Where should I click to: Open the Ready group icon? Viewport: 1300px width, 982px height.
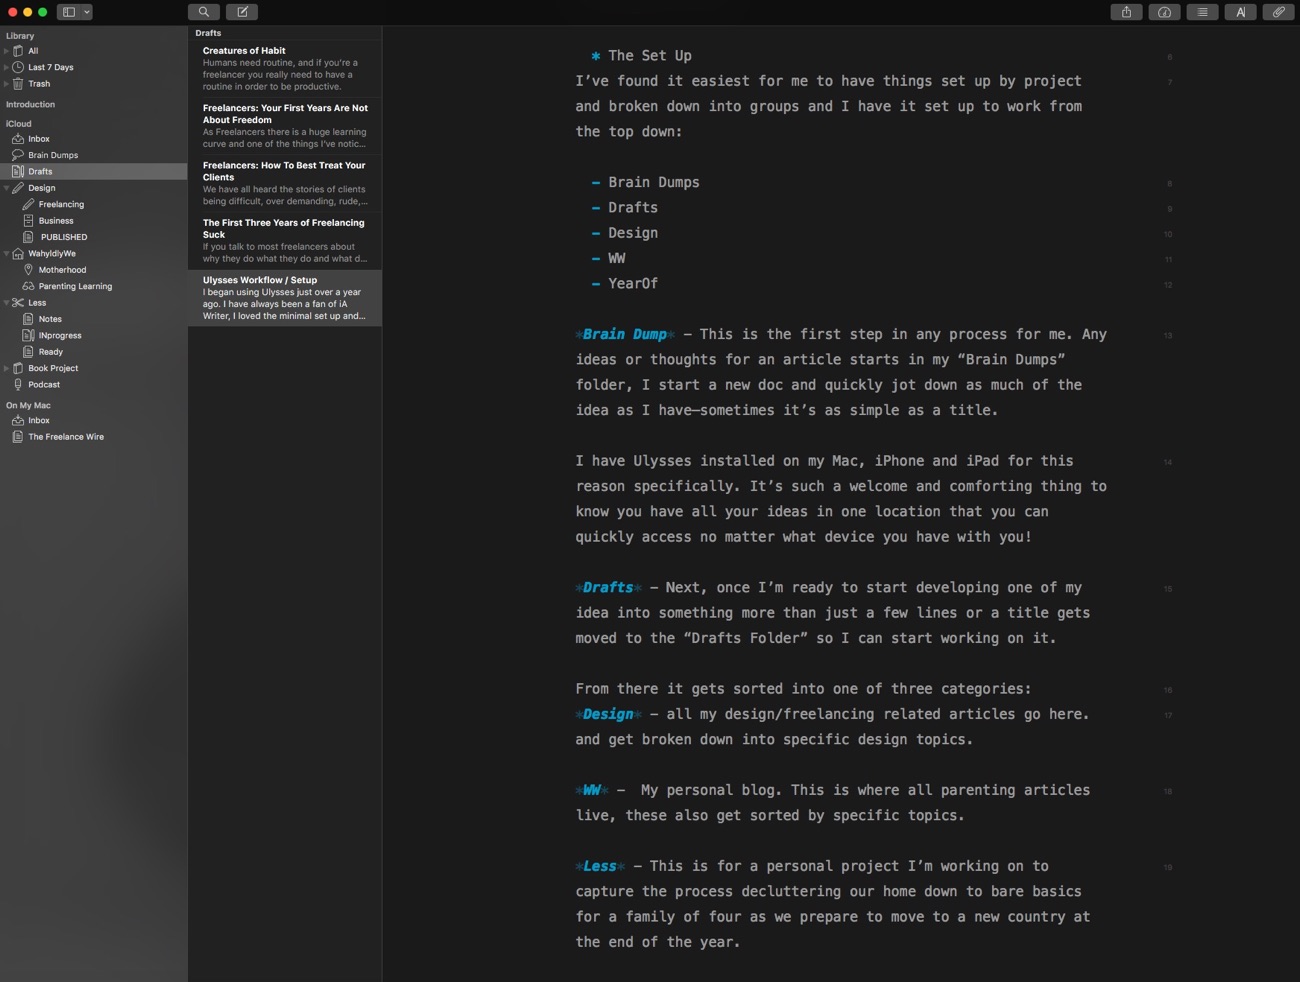(29, 352)
